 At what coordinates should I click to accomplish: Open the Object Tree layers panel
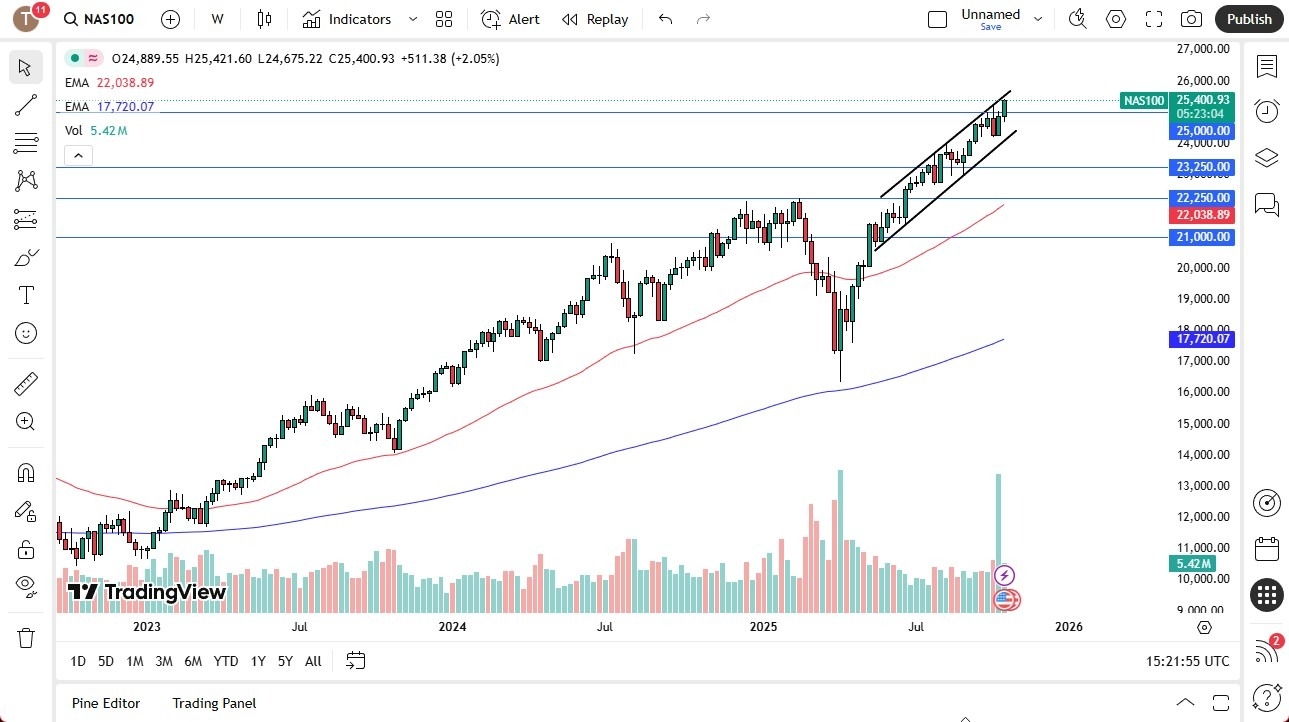[x=1266, y=157]
